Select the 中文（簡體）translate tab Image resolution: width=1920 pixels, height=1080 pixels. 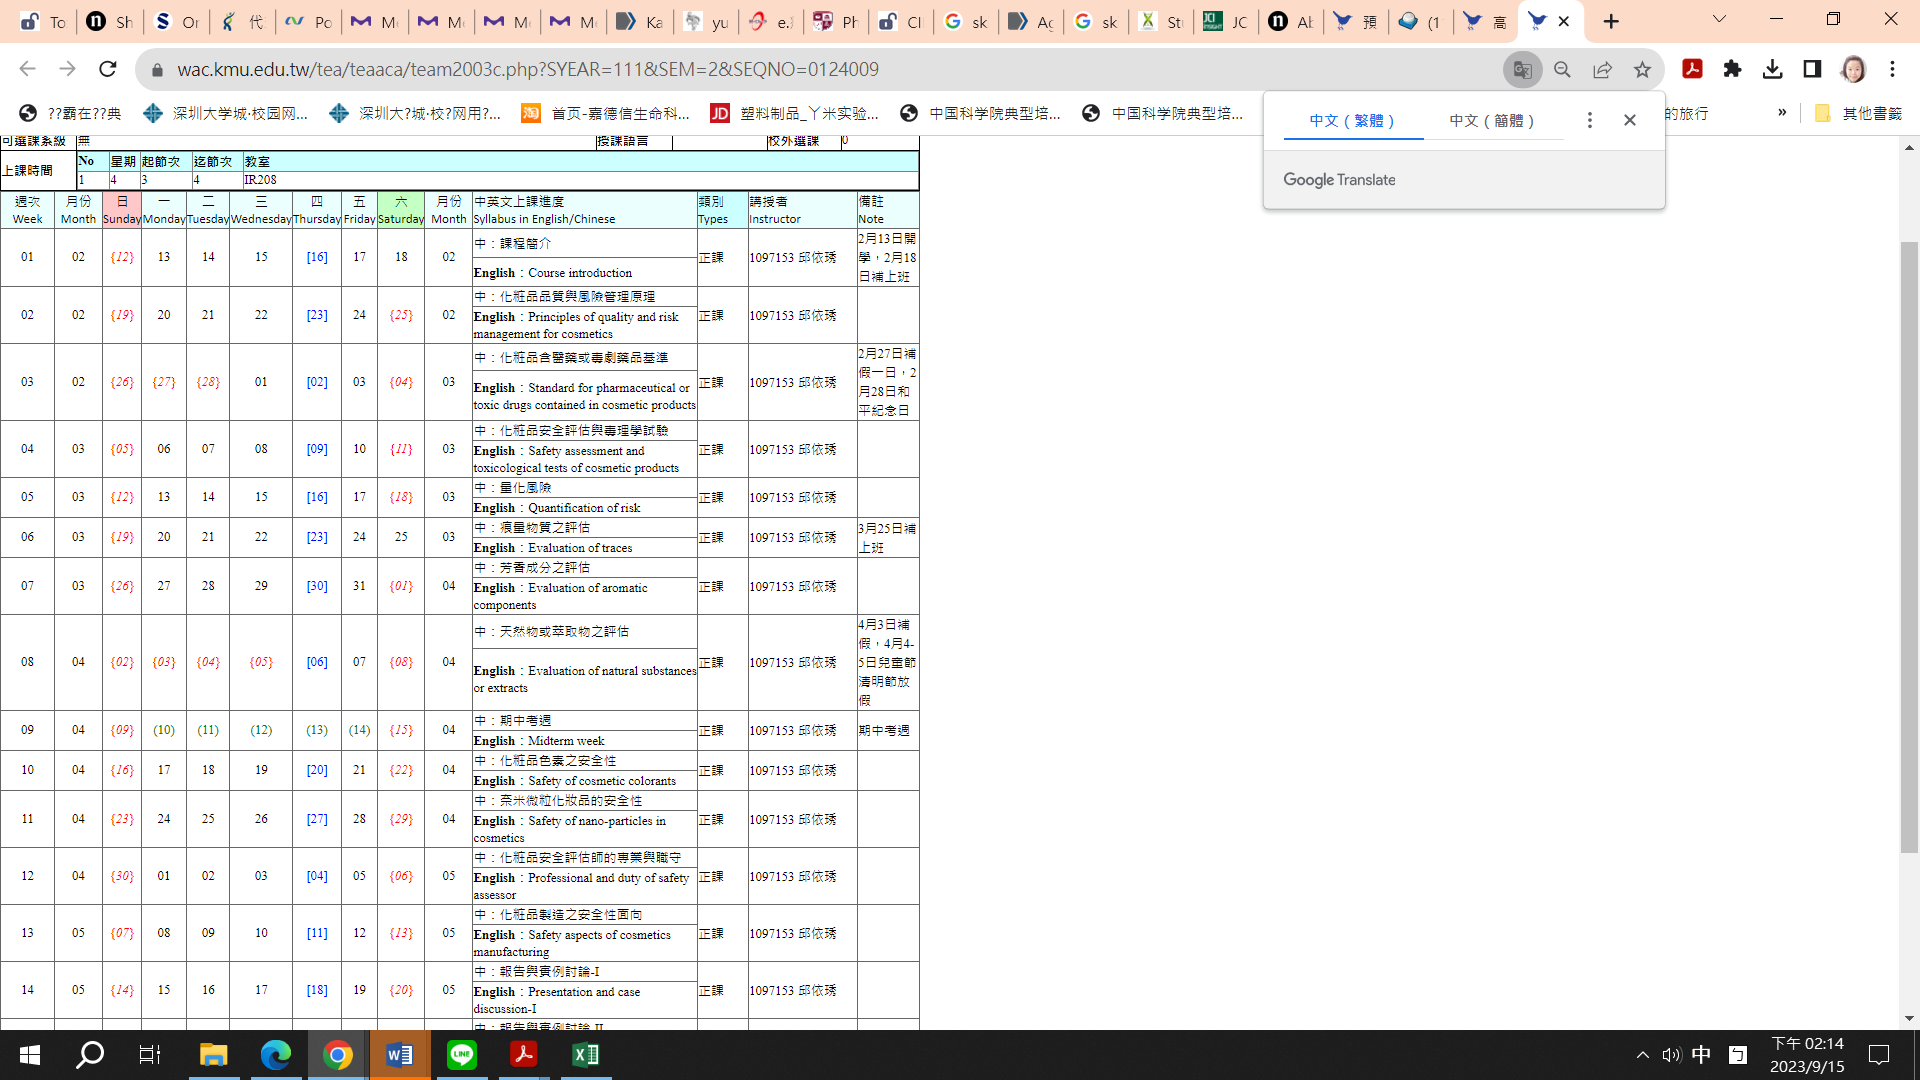pyautogui.click(x=1493, y=120)
